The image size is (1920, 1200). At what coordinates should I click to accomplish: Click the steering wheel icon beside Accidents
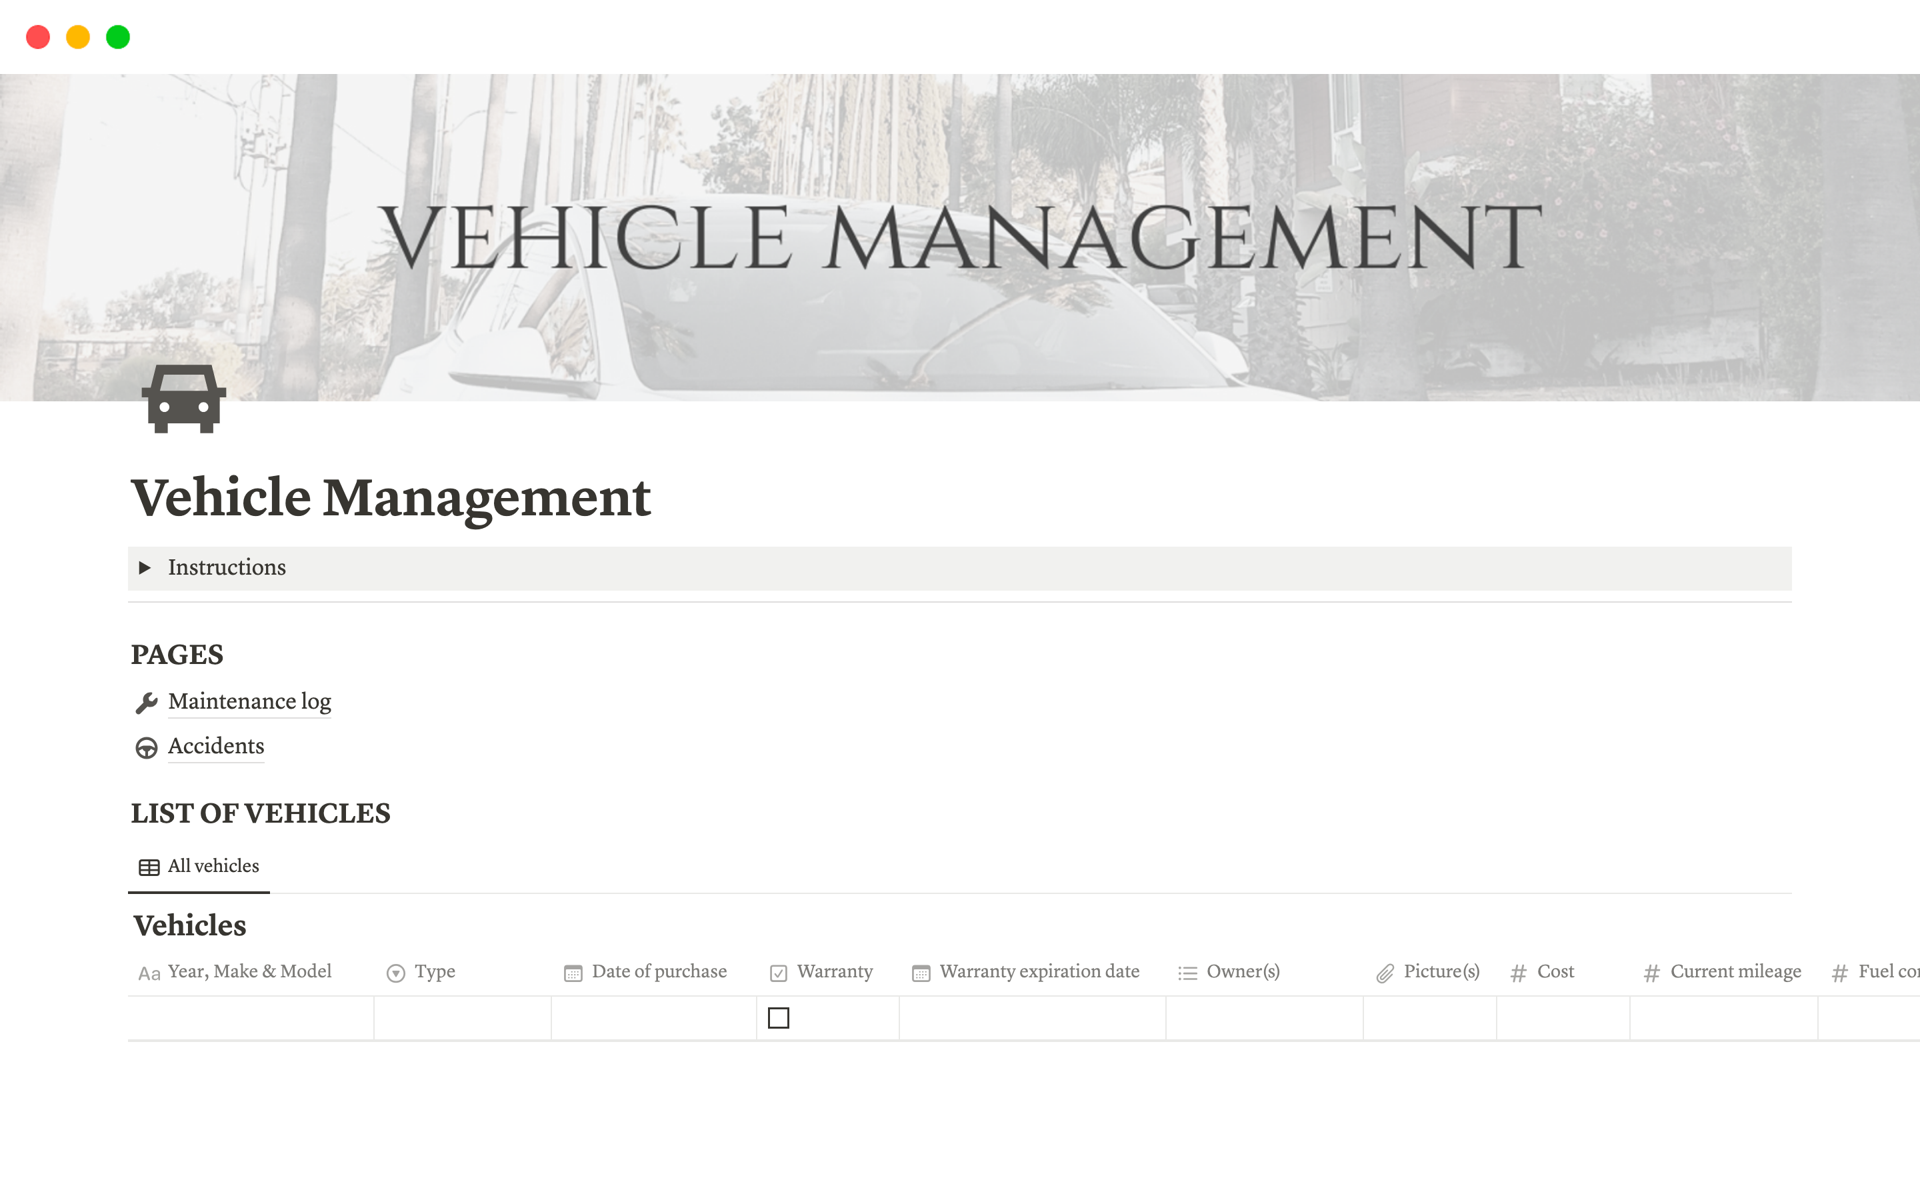pyautogui.click(x=146, y=747)
